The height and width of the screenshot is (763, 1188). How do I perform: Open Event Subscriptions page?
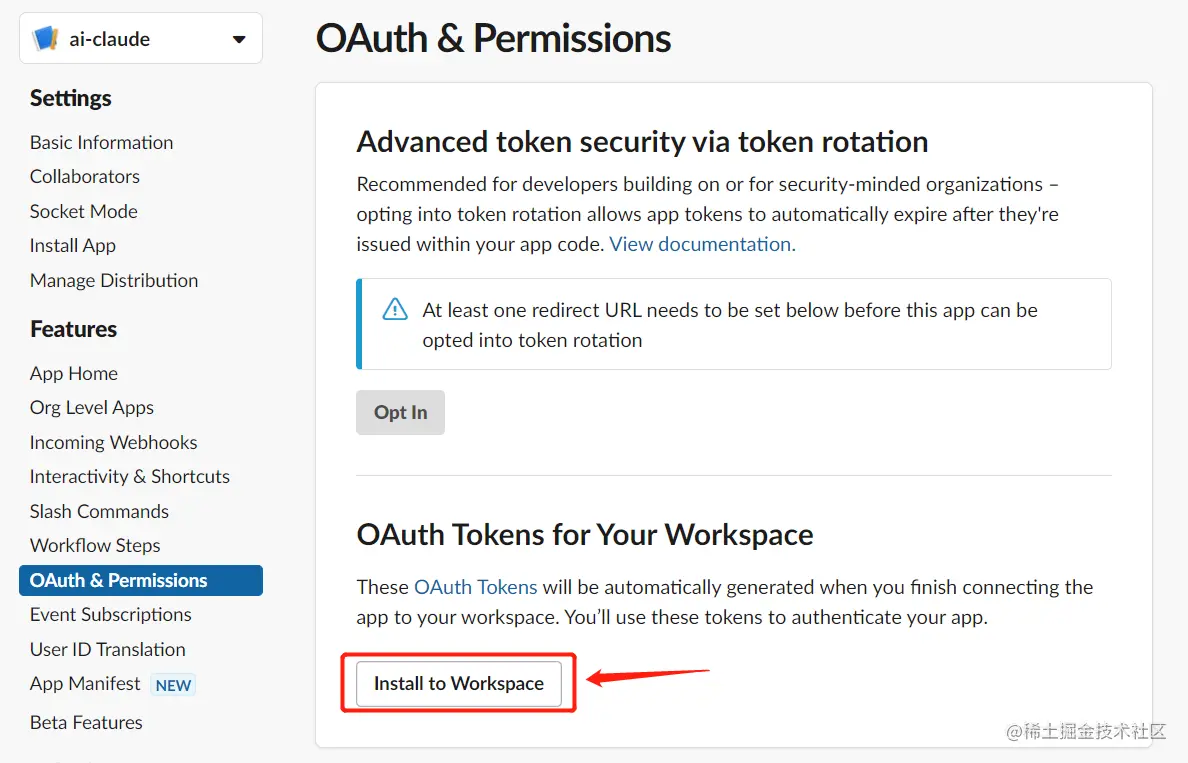tap(111, 614)
